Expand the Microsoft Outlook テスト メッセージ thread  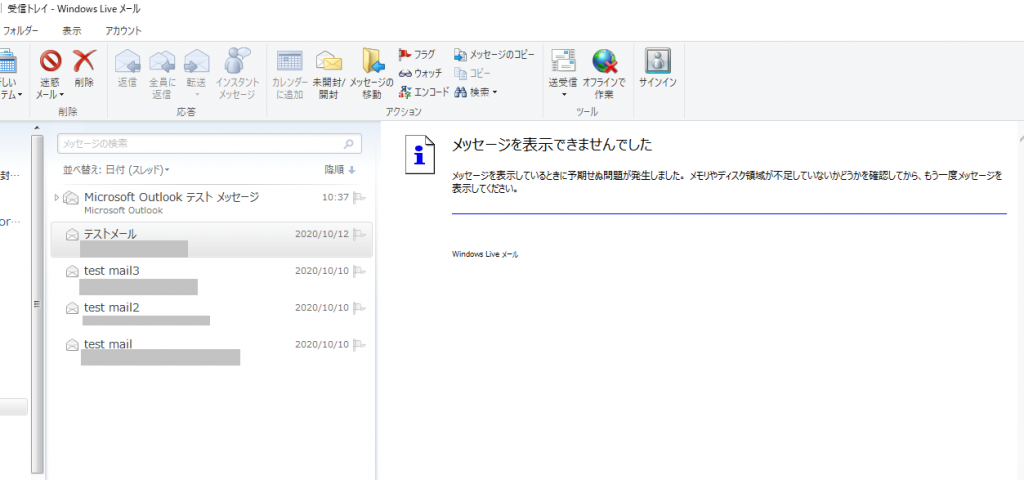pyautogui.click(x=57, y=197)
